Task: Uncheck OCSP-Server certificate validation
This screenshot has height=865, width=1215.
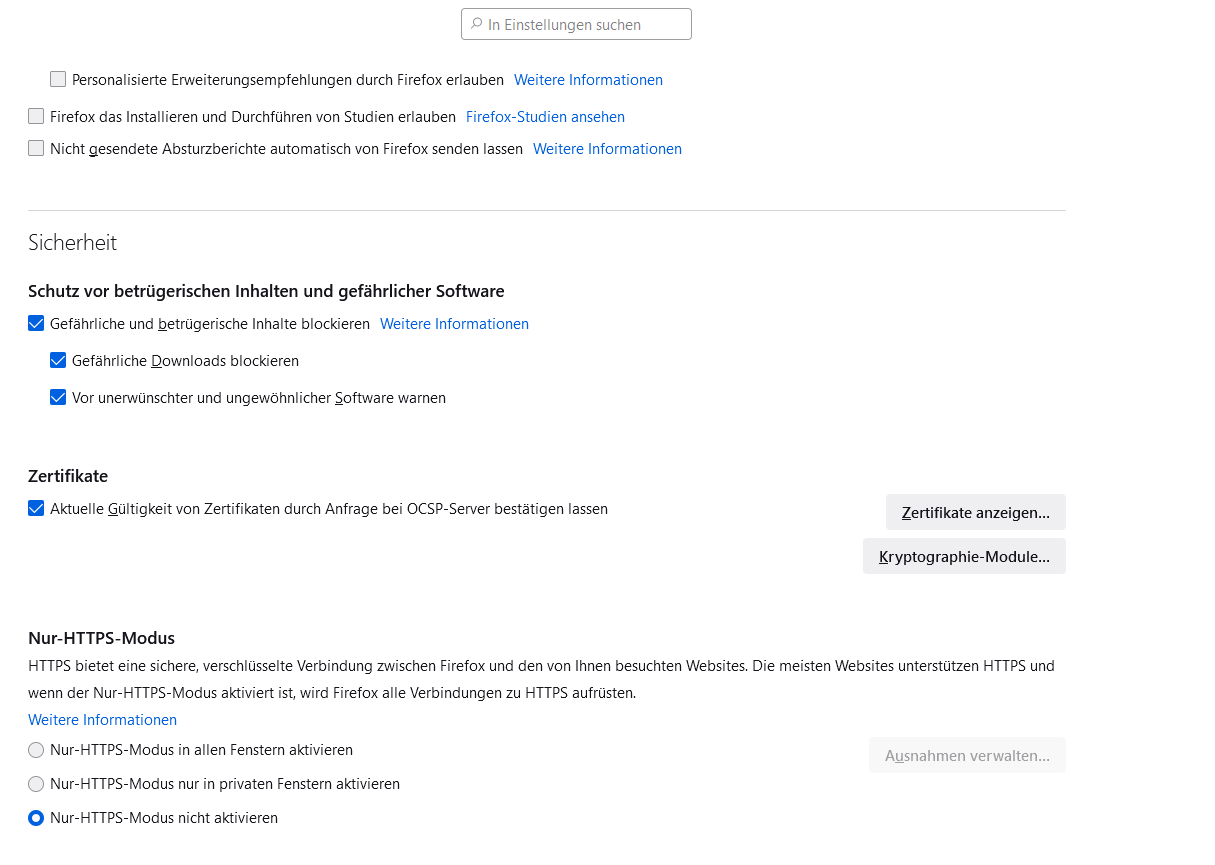Action: pos(36,508)
